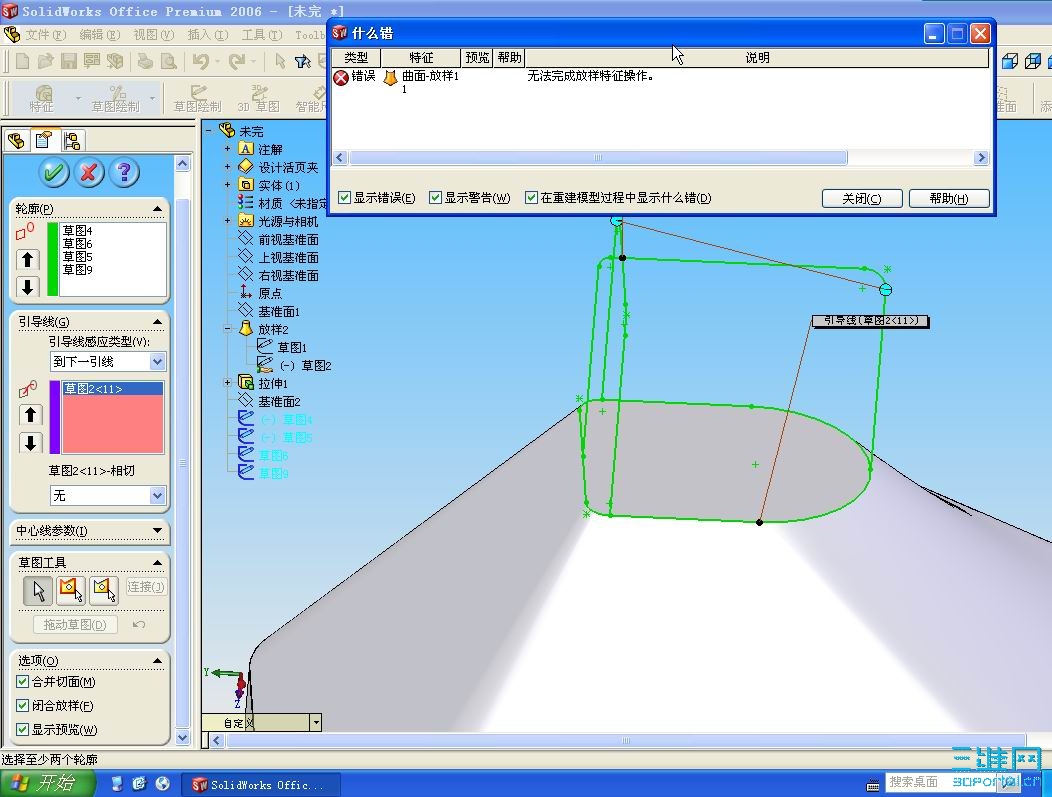Screen dimensions: 1052x797
Task: Click purple guide curve color bar
Action: coord(55,417)
